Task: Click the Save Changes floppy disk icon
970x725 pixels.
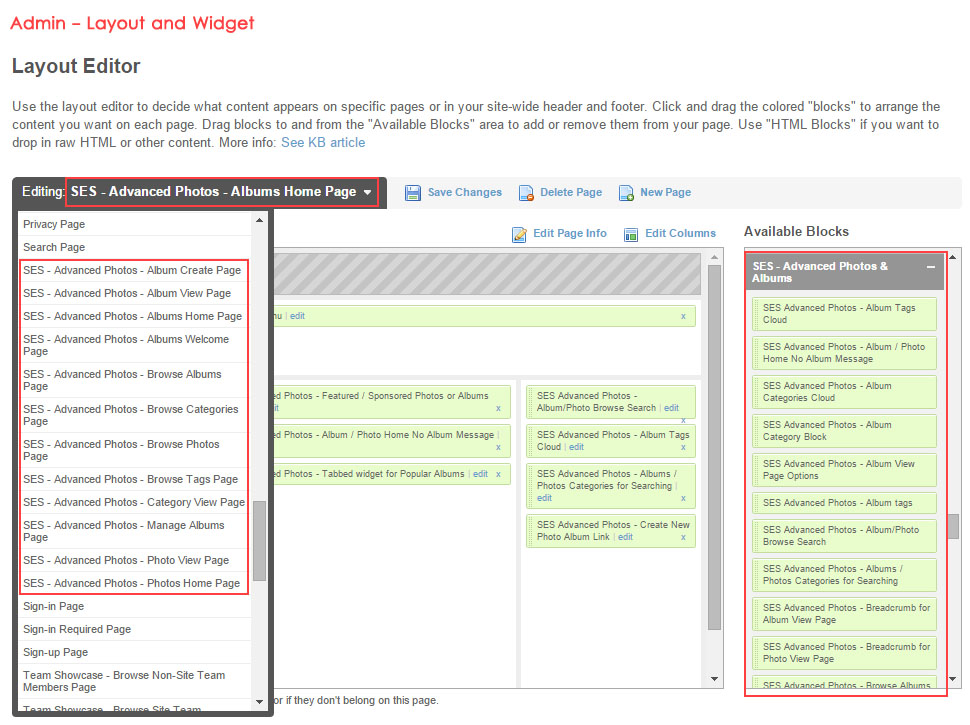Action: click(413, 193)
